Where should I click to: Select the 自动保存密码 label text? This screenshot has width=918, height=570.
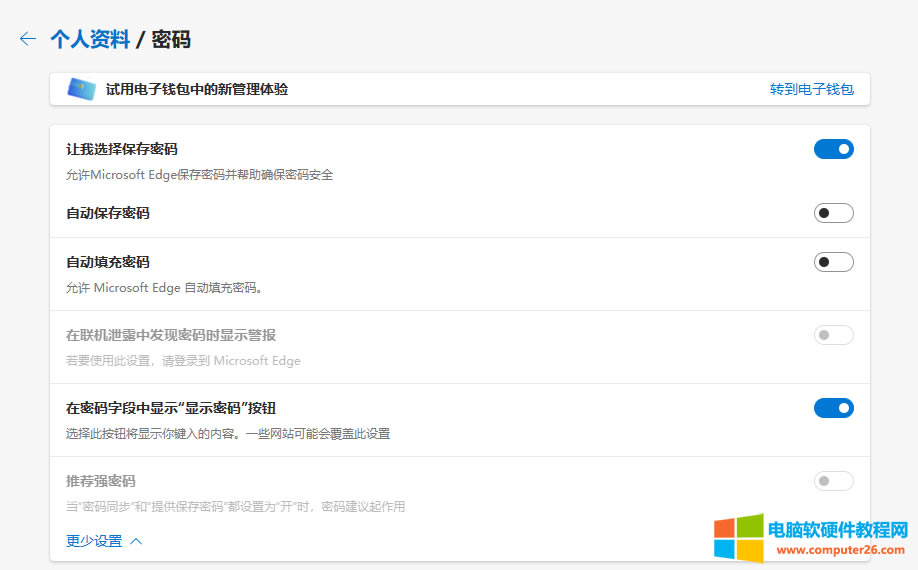tap(108, 213)
